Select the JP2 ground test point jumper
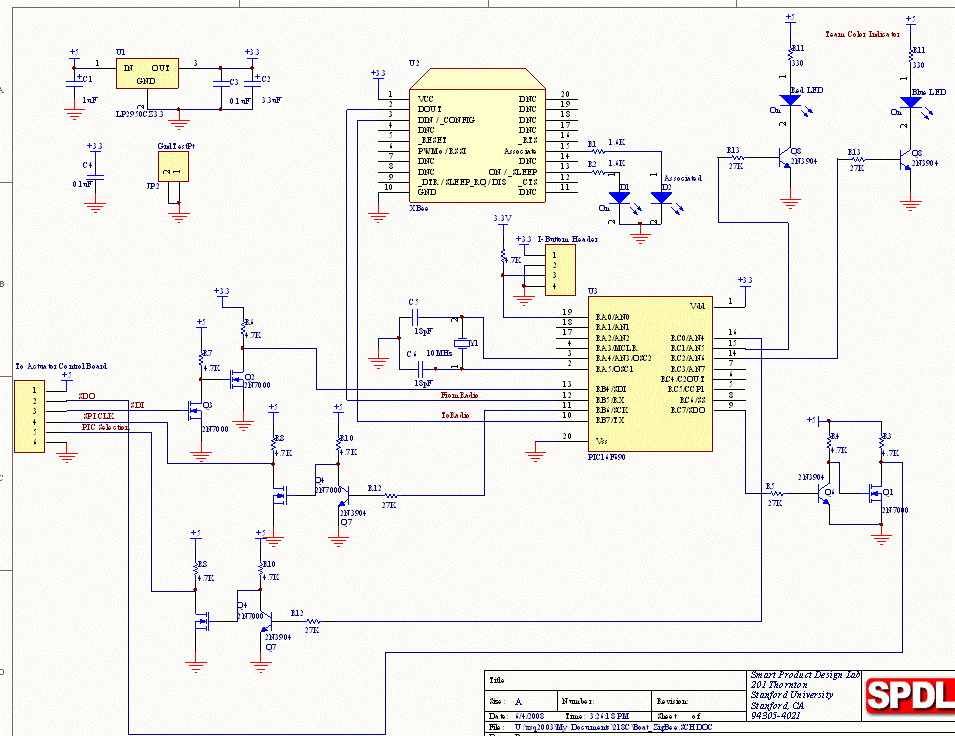The image size is (955, 736). (177, 173)
